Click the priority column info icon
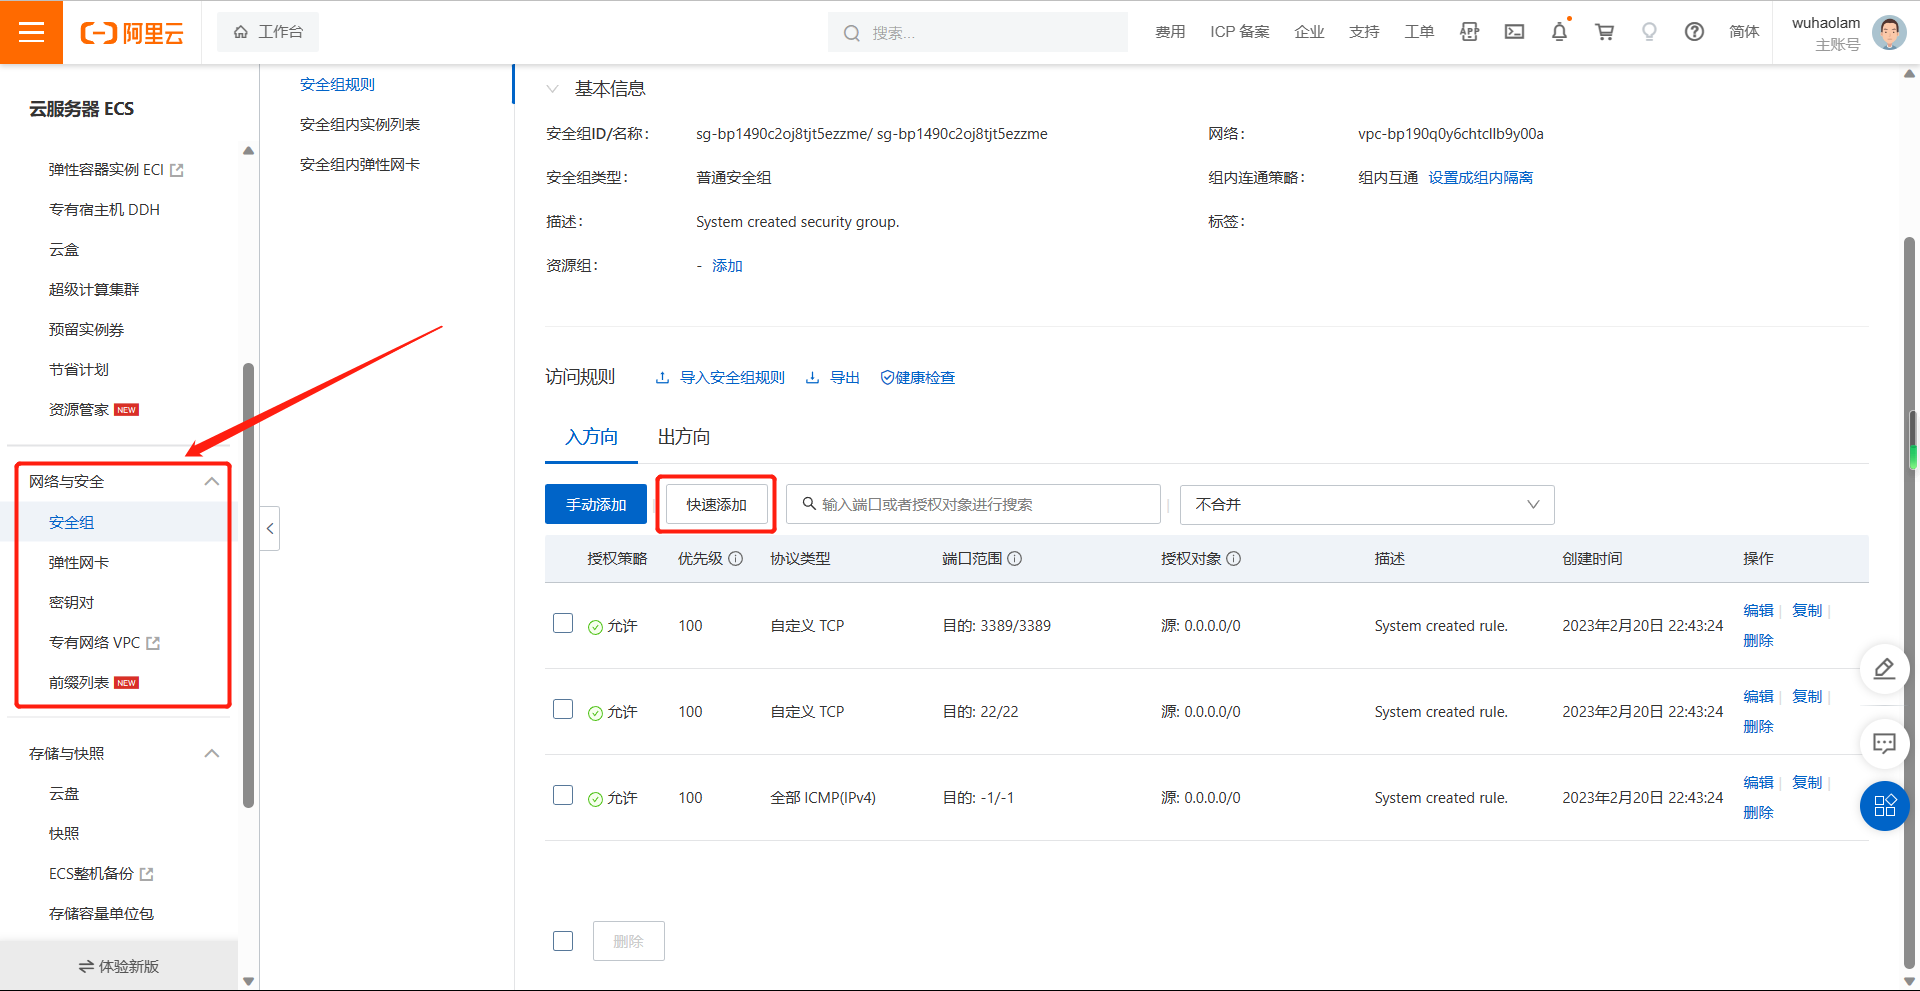1920x991 pixels. [x=736, y=558]
